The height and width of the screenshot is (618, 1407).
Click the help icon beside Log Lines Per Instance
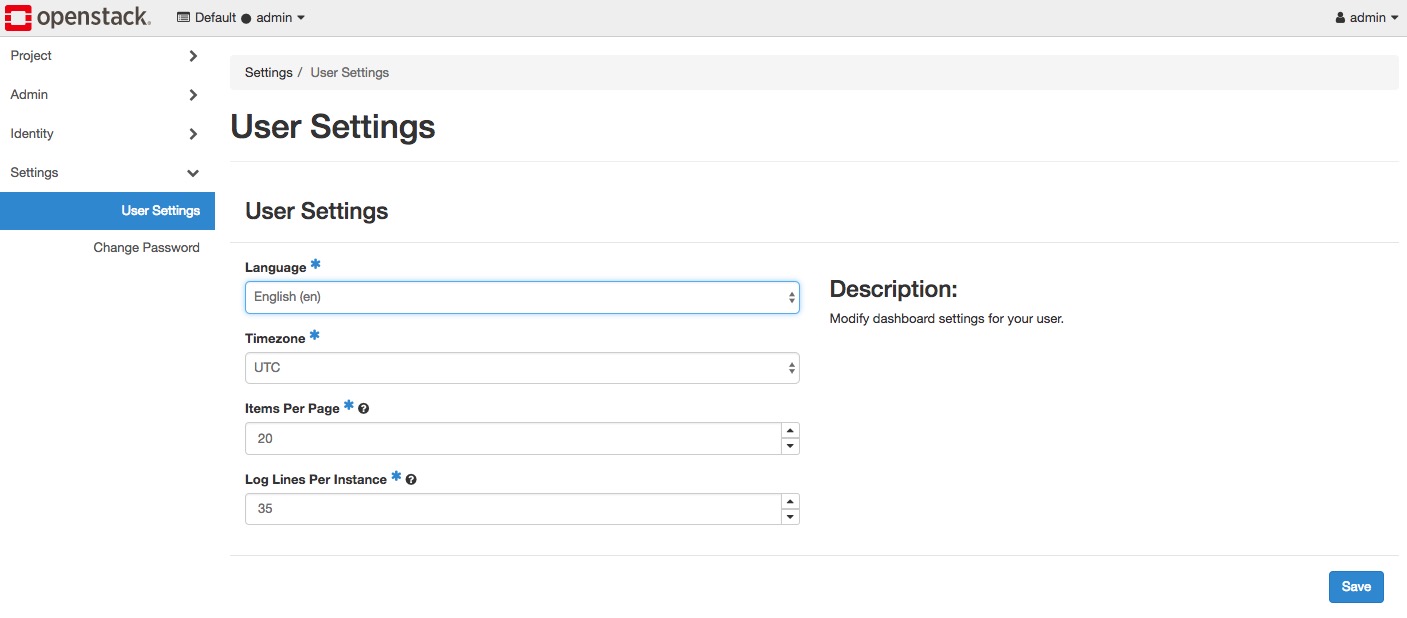click(411, 480)
